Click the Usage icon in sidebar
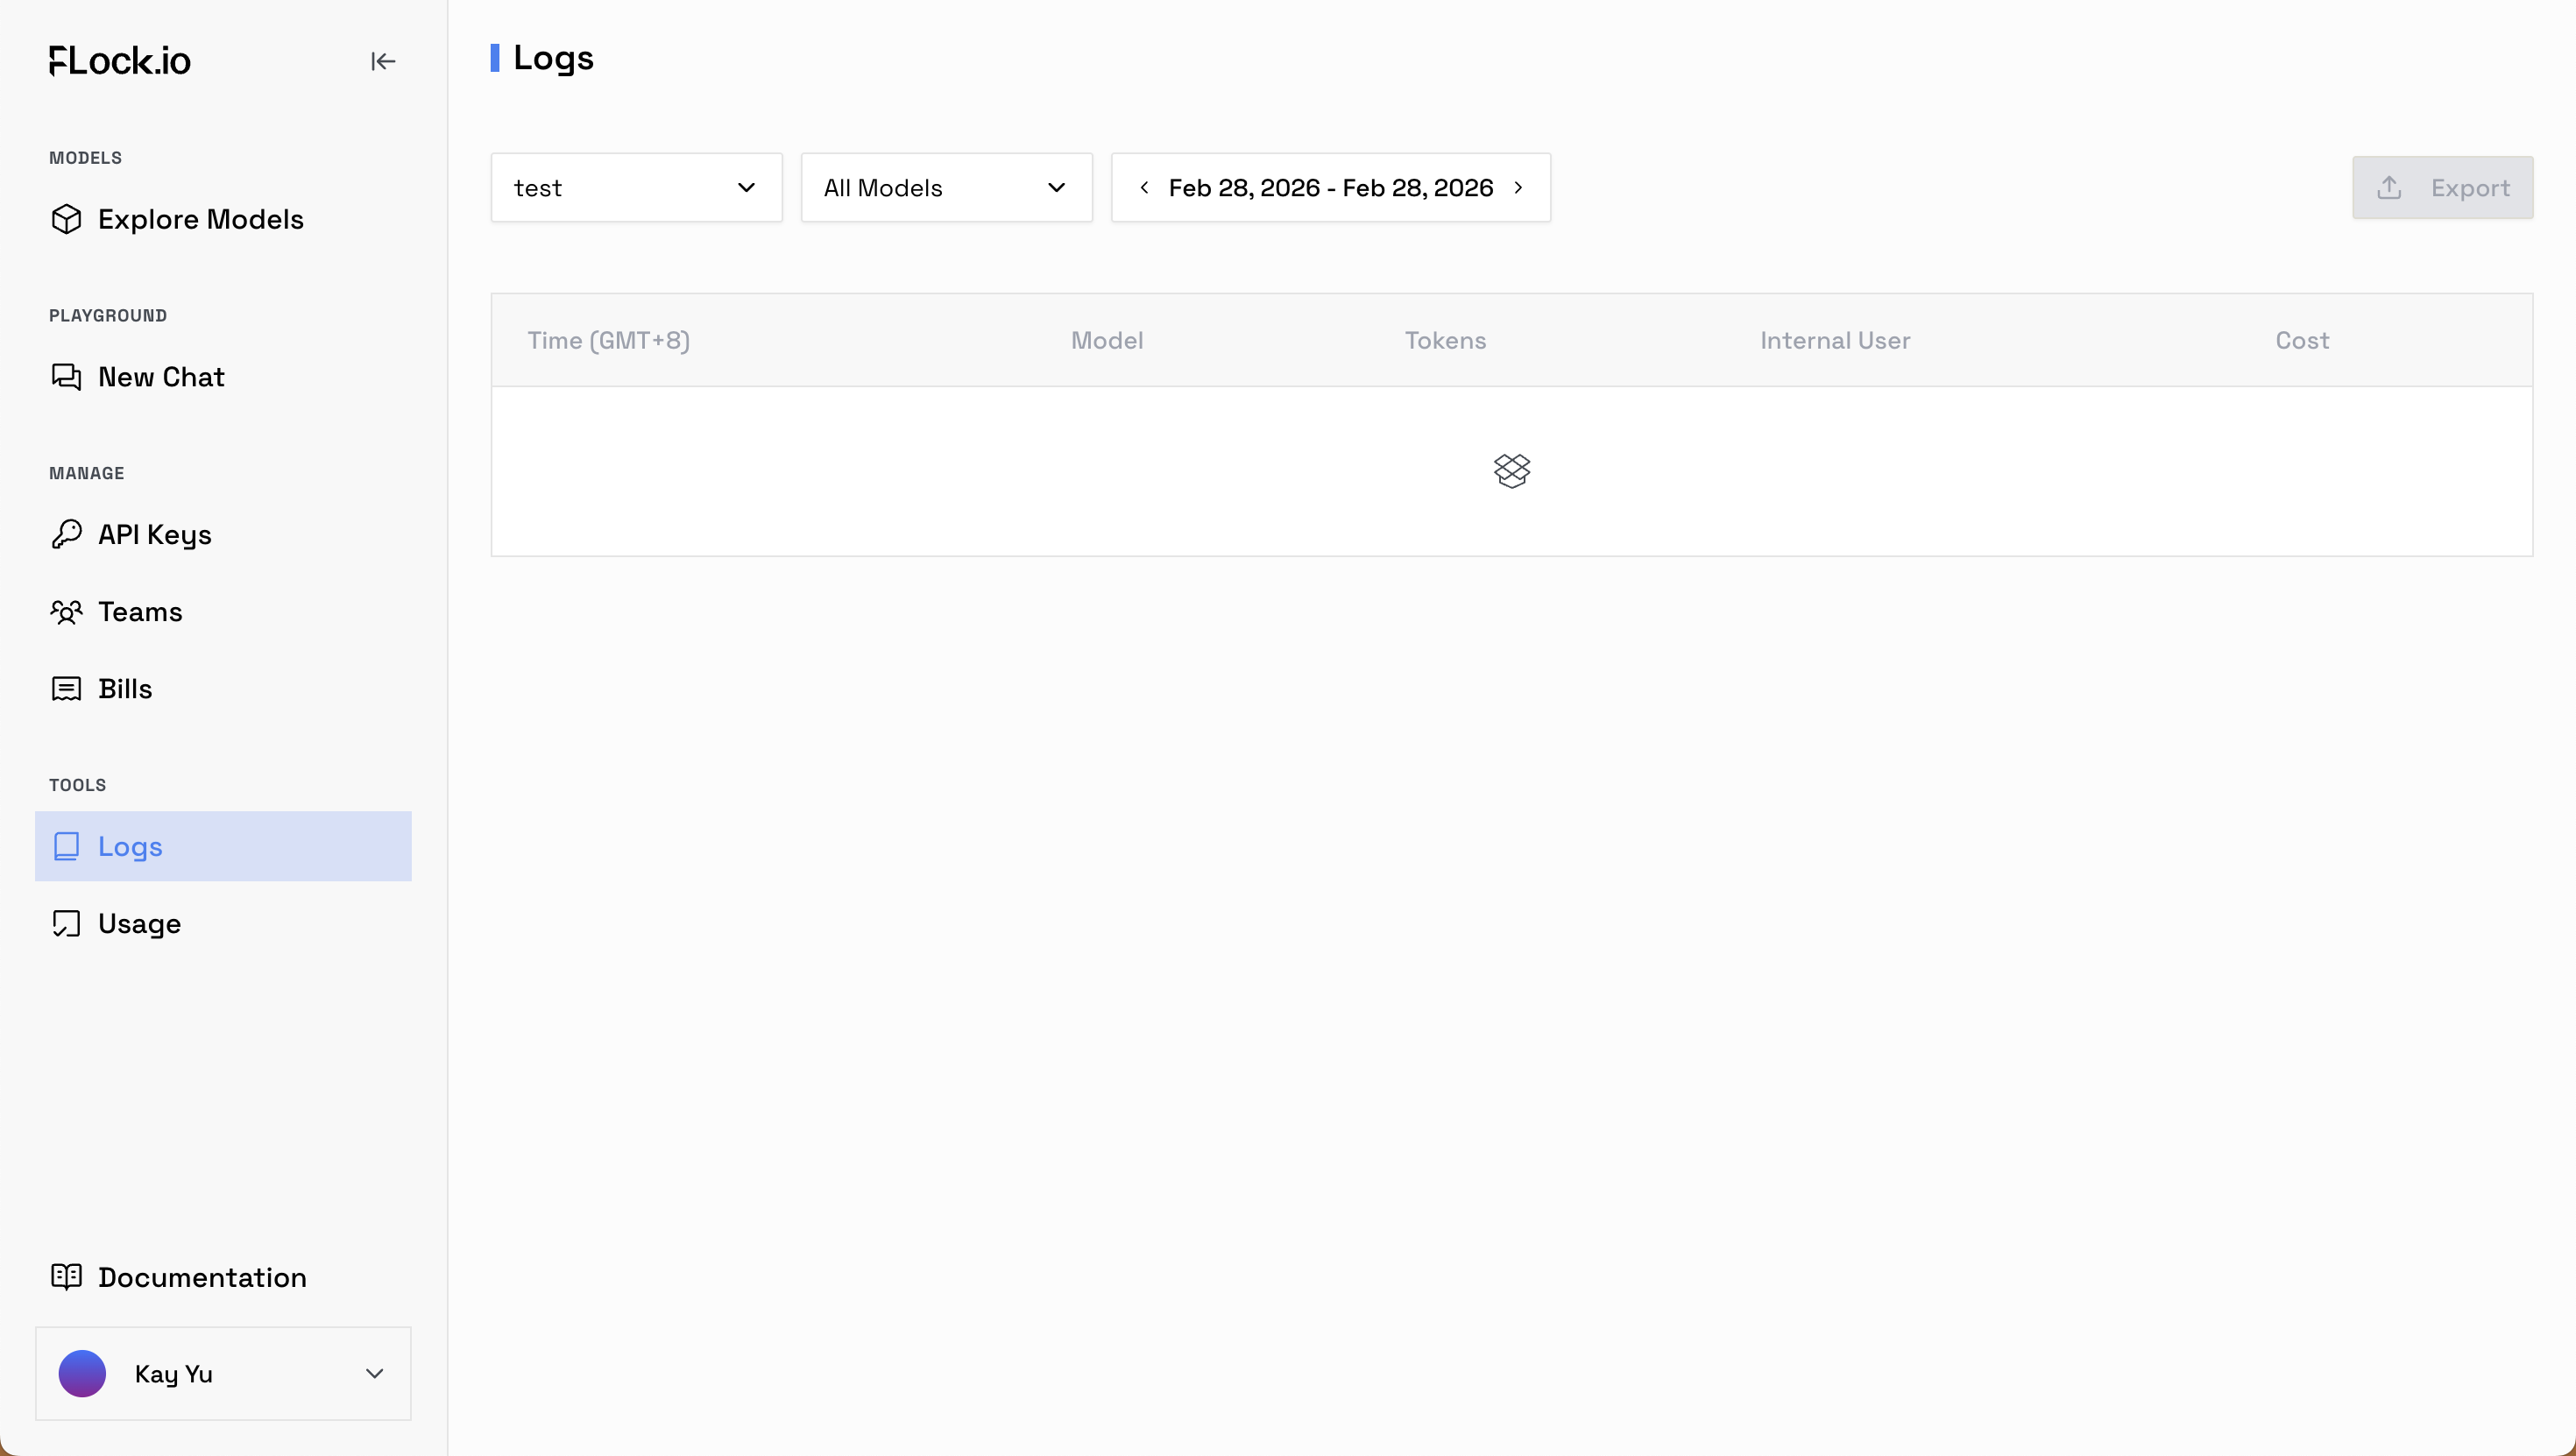2576x1456 pixels. (x=66, y=923)
